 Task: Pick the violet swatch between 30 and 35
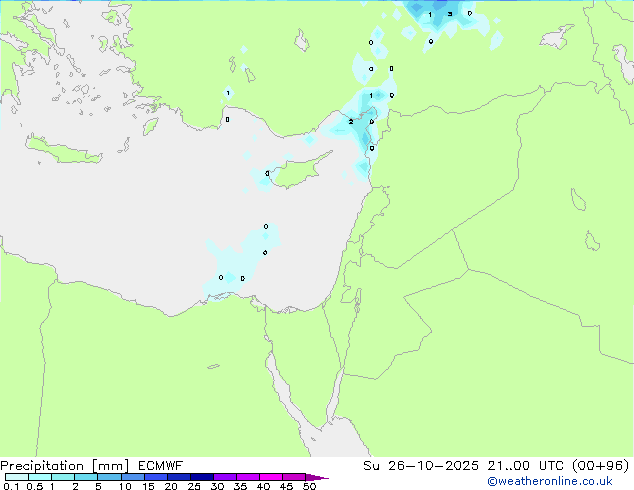(x=225, y=477)
